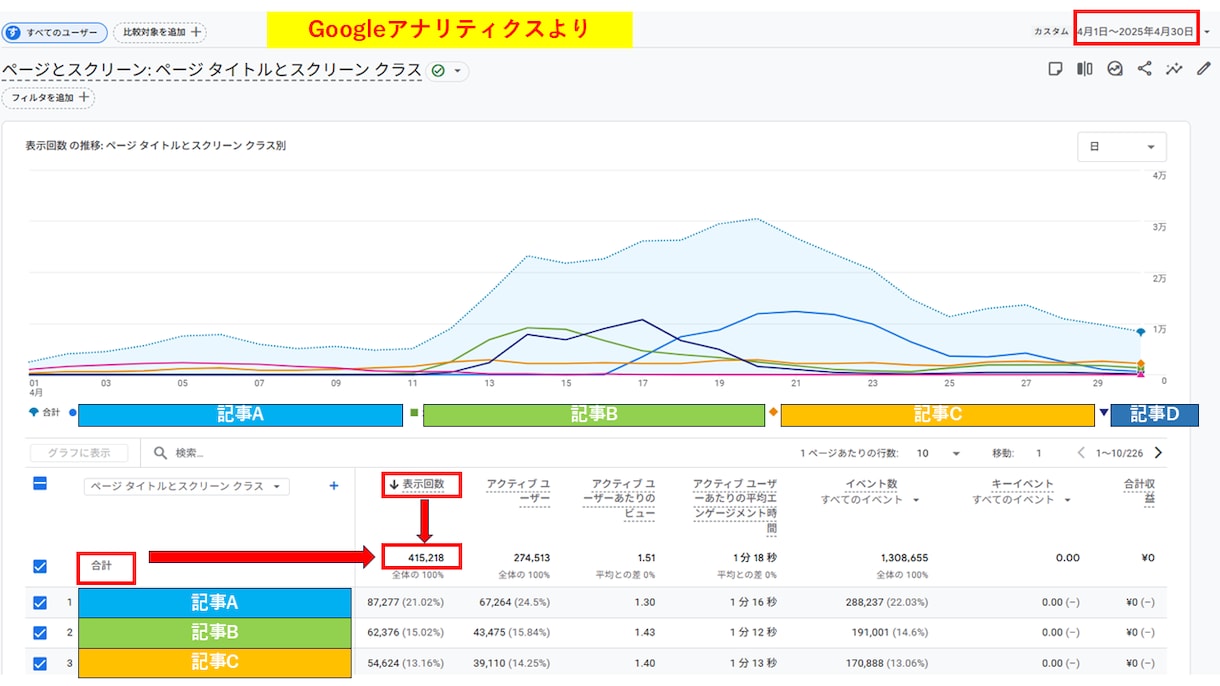
Task: Sort by 合計収益 column header
Action: pos(1140,491)
